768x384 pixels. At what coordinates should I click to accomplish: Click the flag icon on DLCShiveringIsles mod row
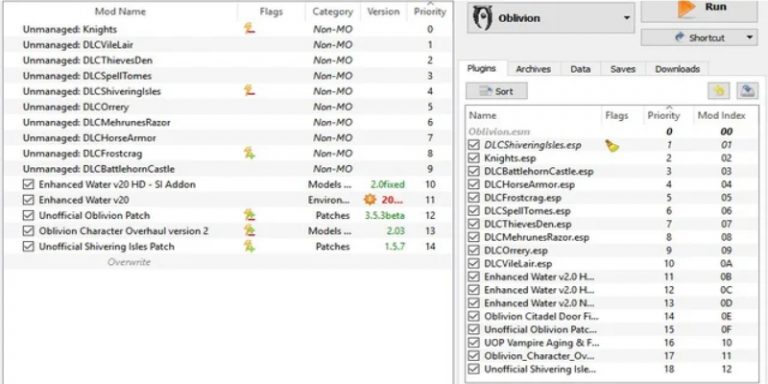(249, 91)
